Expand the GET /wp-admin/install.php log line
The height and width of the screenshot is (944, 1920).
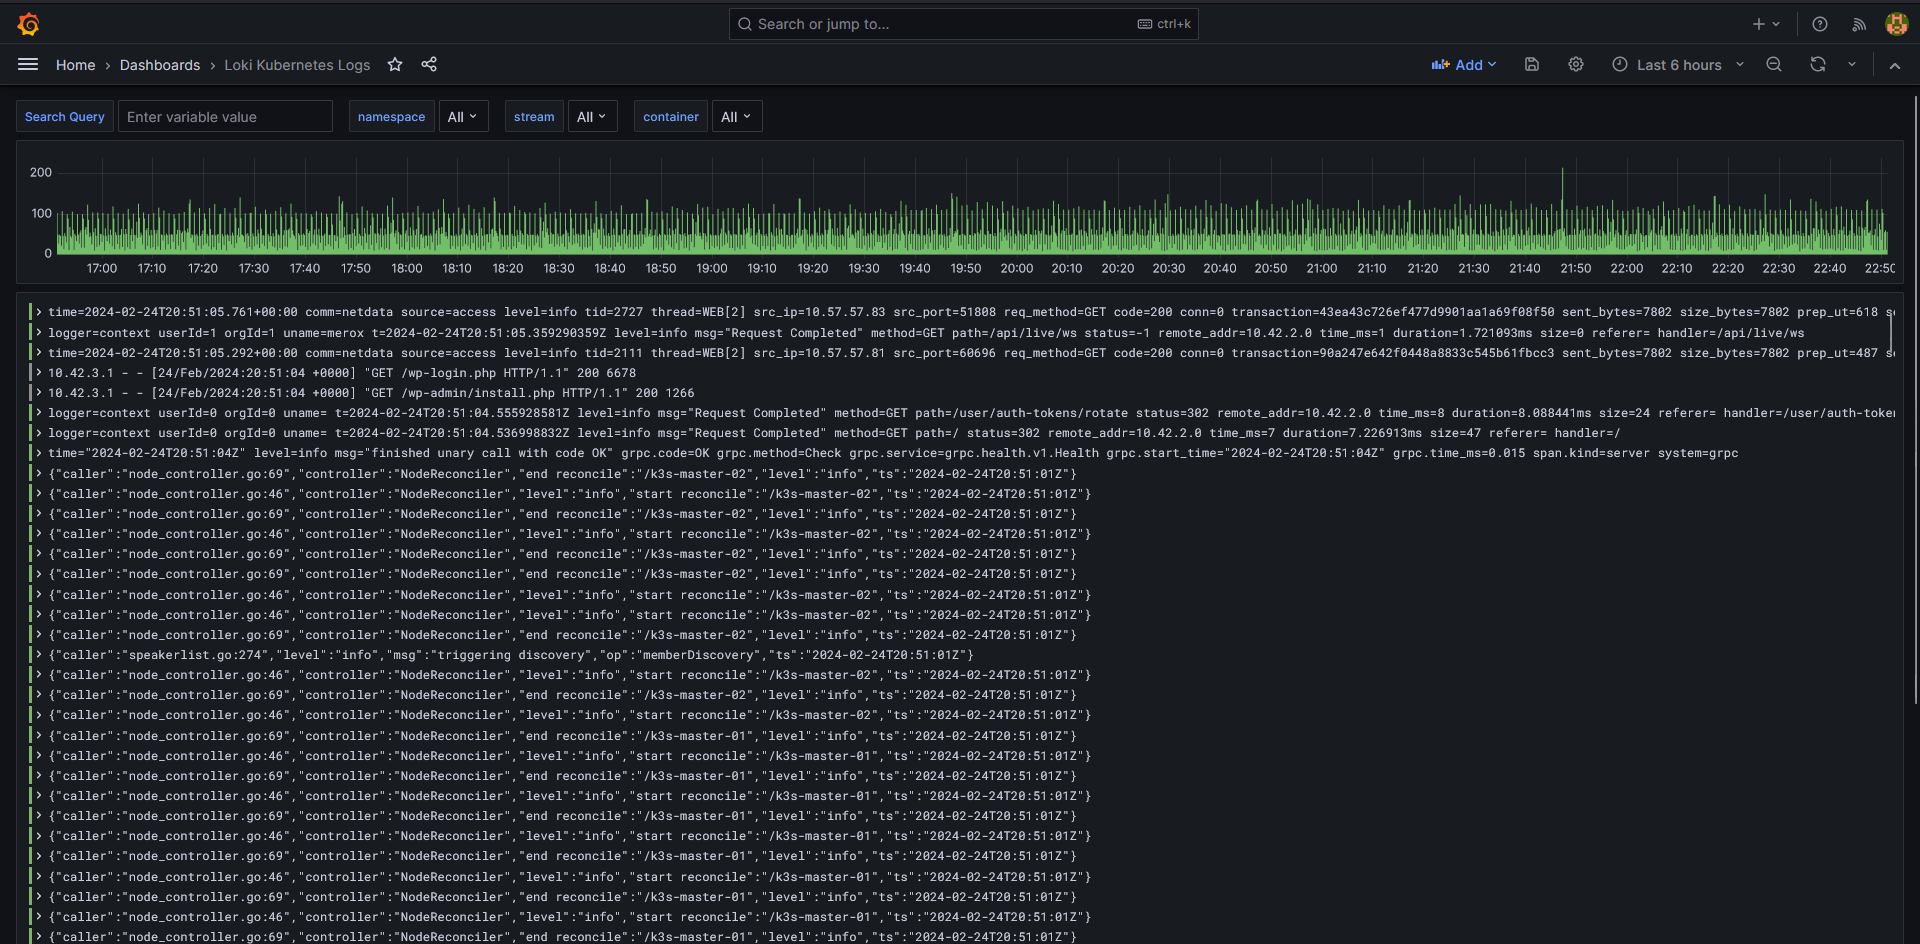click(39, 393)
